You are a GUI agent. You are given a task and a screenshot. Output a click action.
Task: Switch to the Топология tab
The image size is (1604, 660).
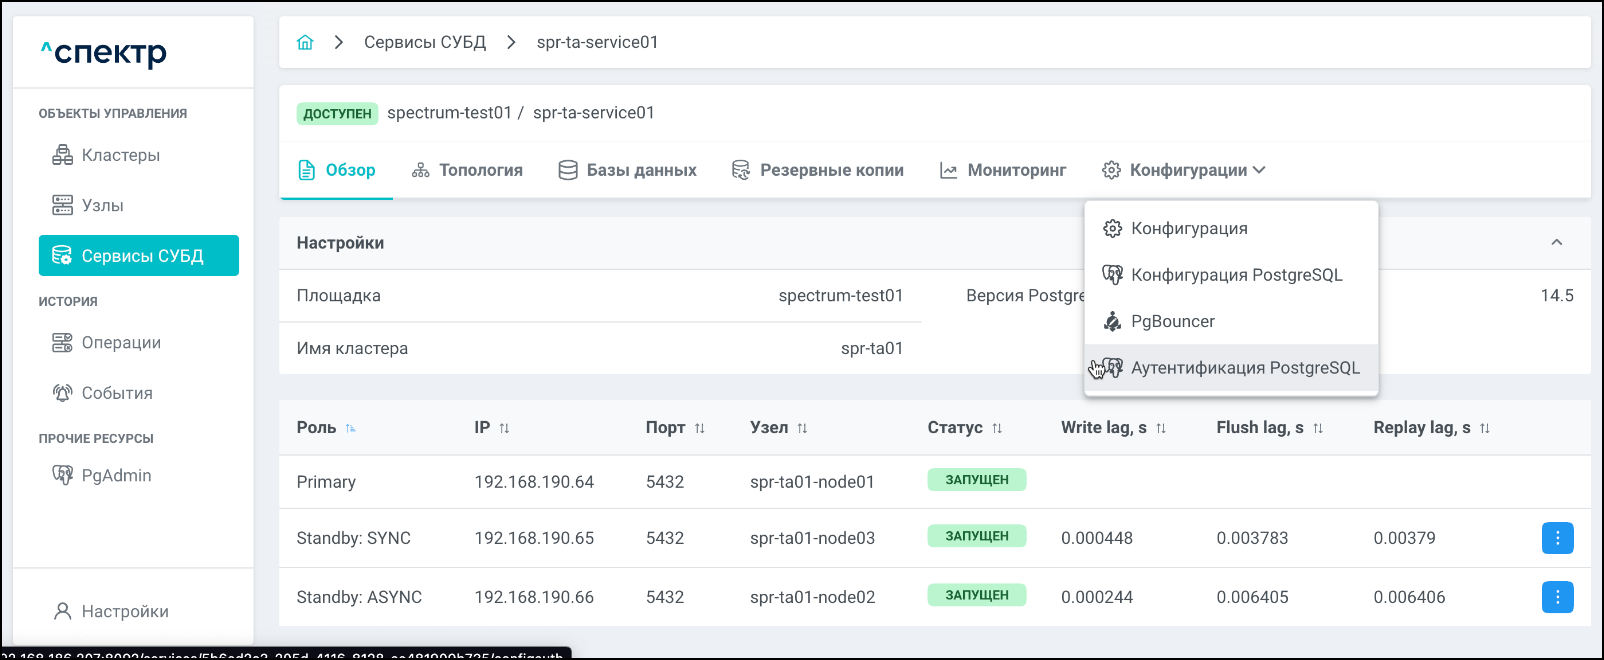coord(467,170)
